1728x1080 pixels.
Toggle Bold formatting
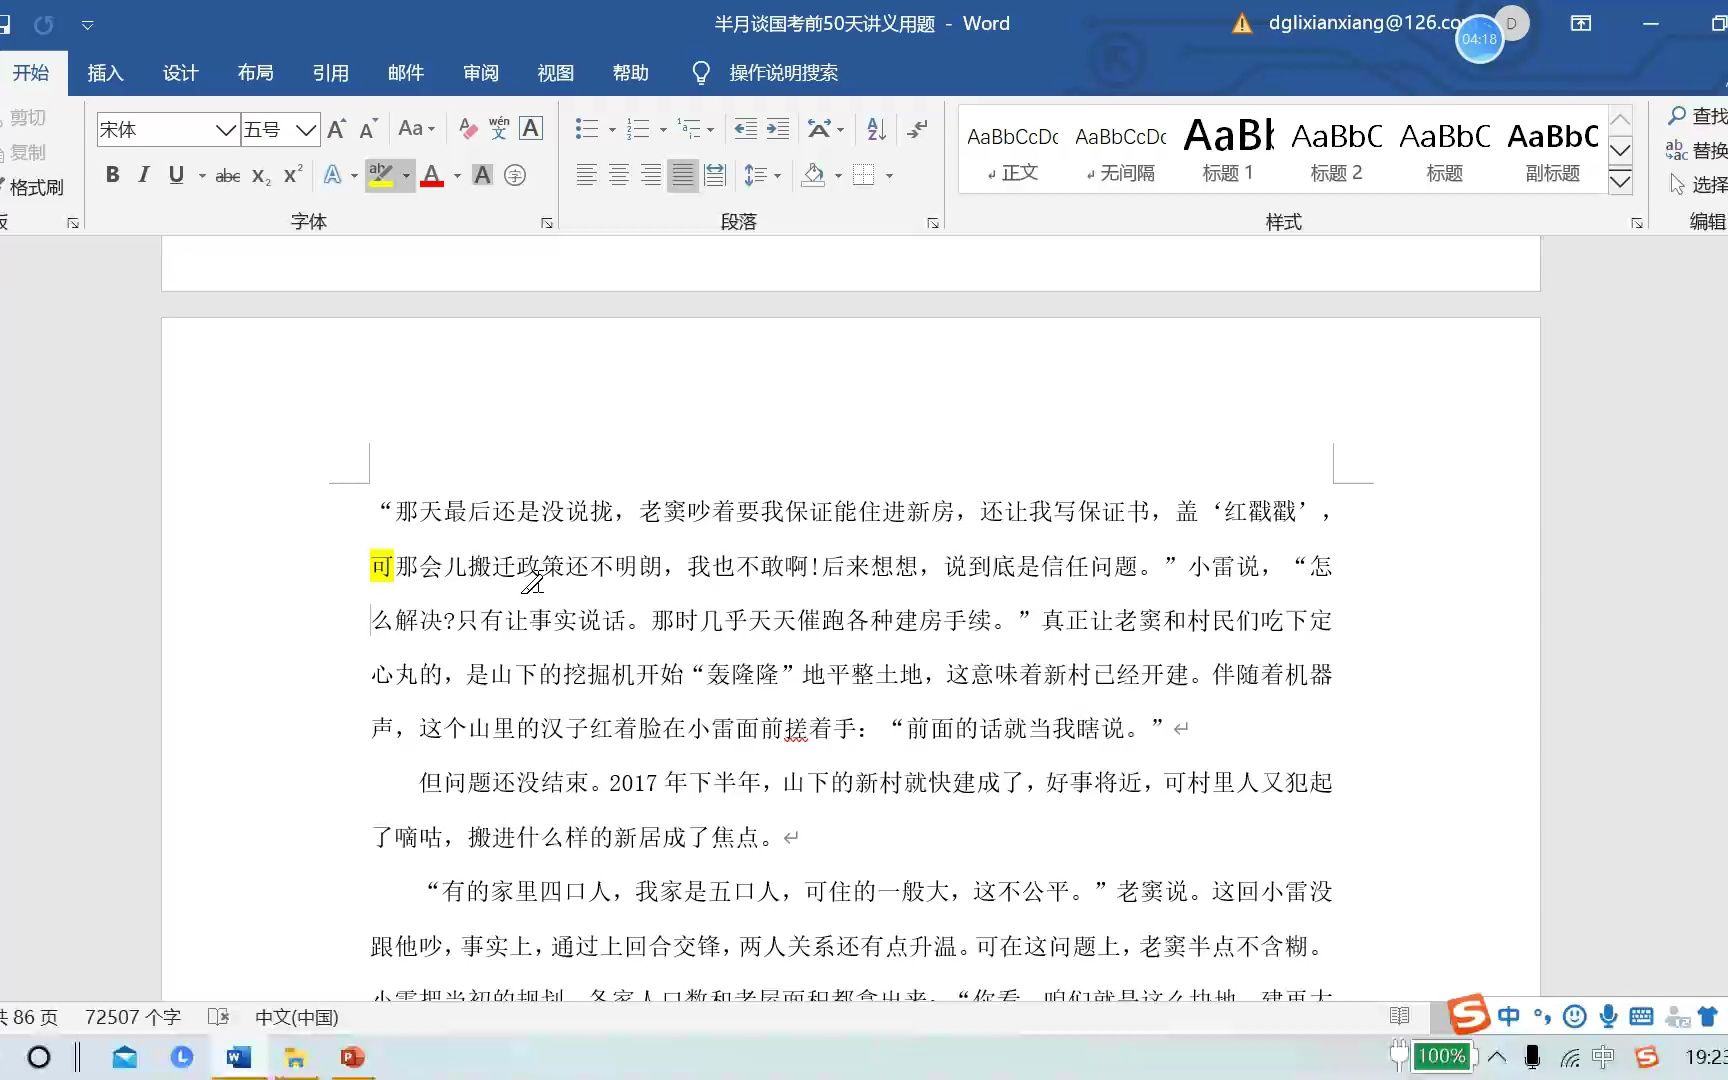click(113, 175)
